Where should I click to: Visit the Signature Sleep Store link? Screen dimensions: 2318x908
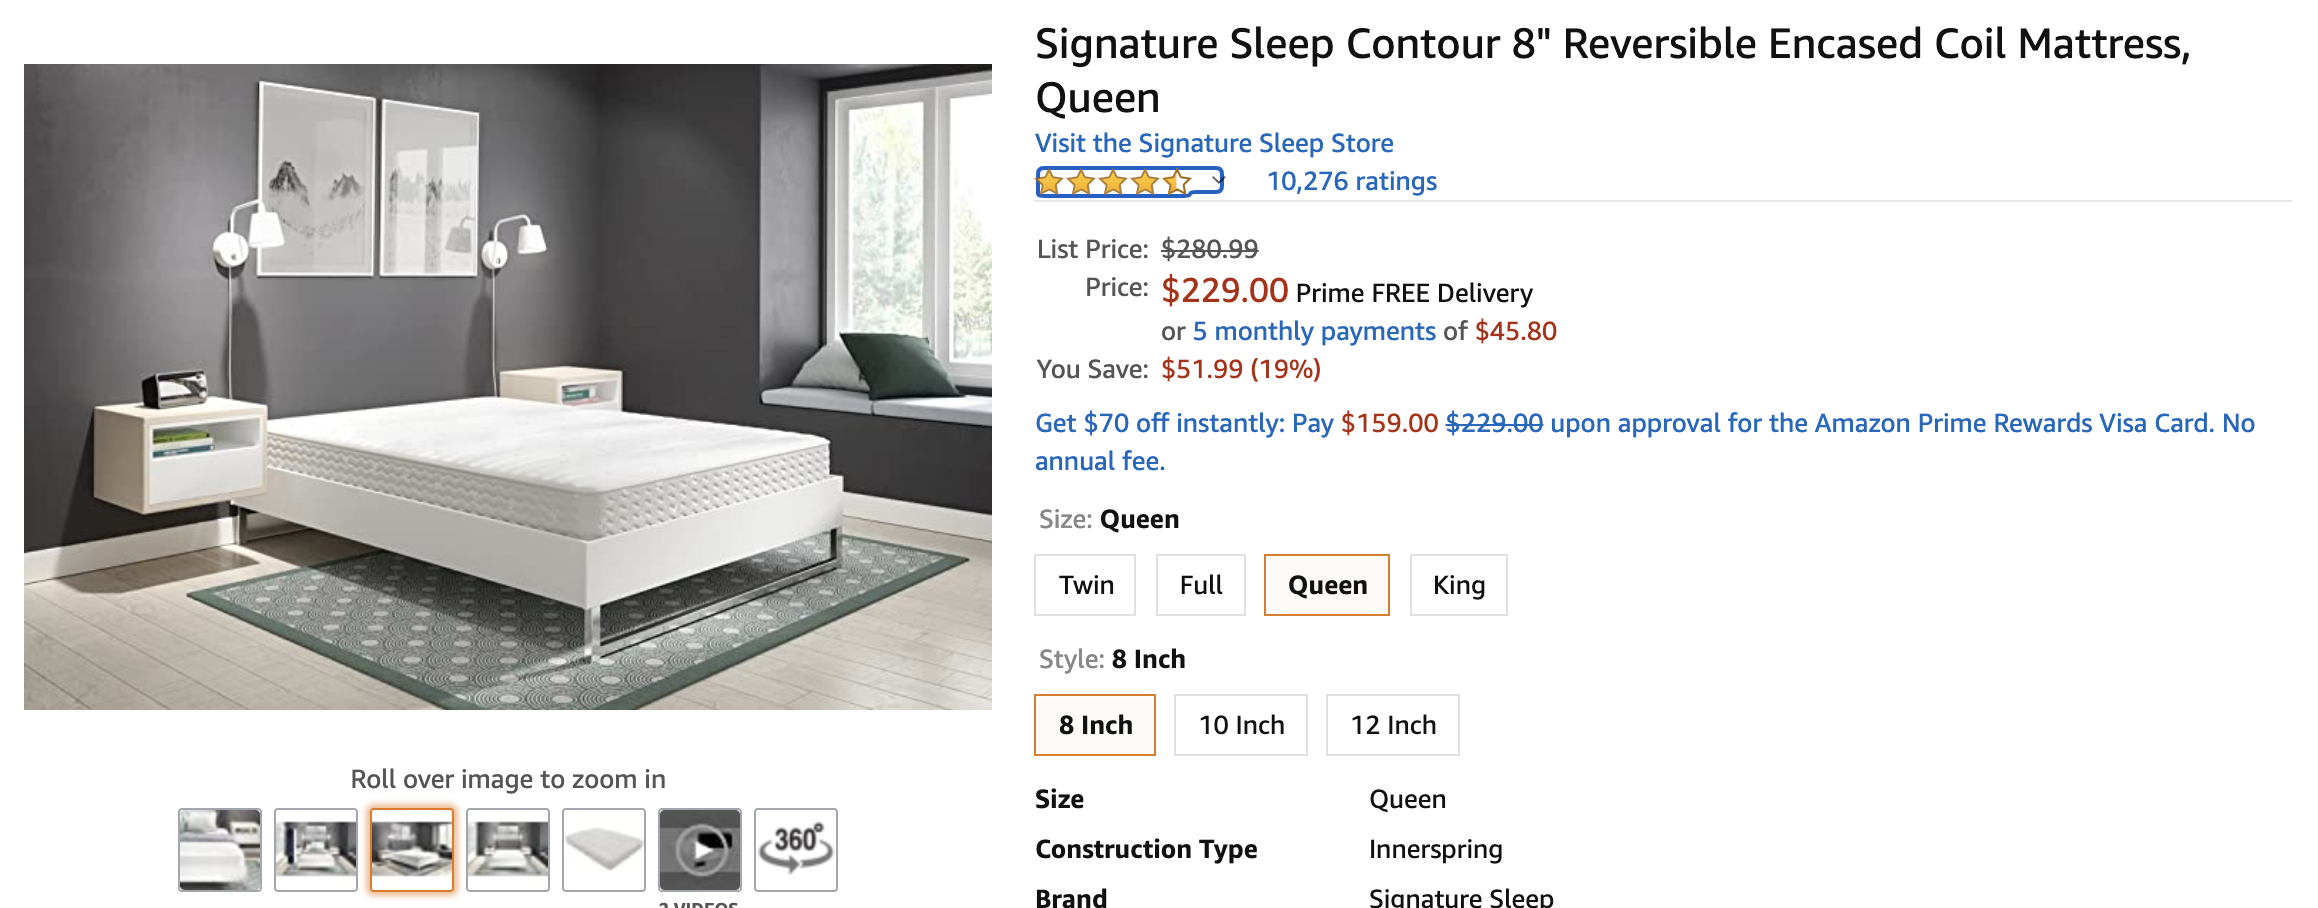point(1213,143)
